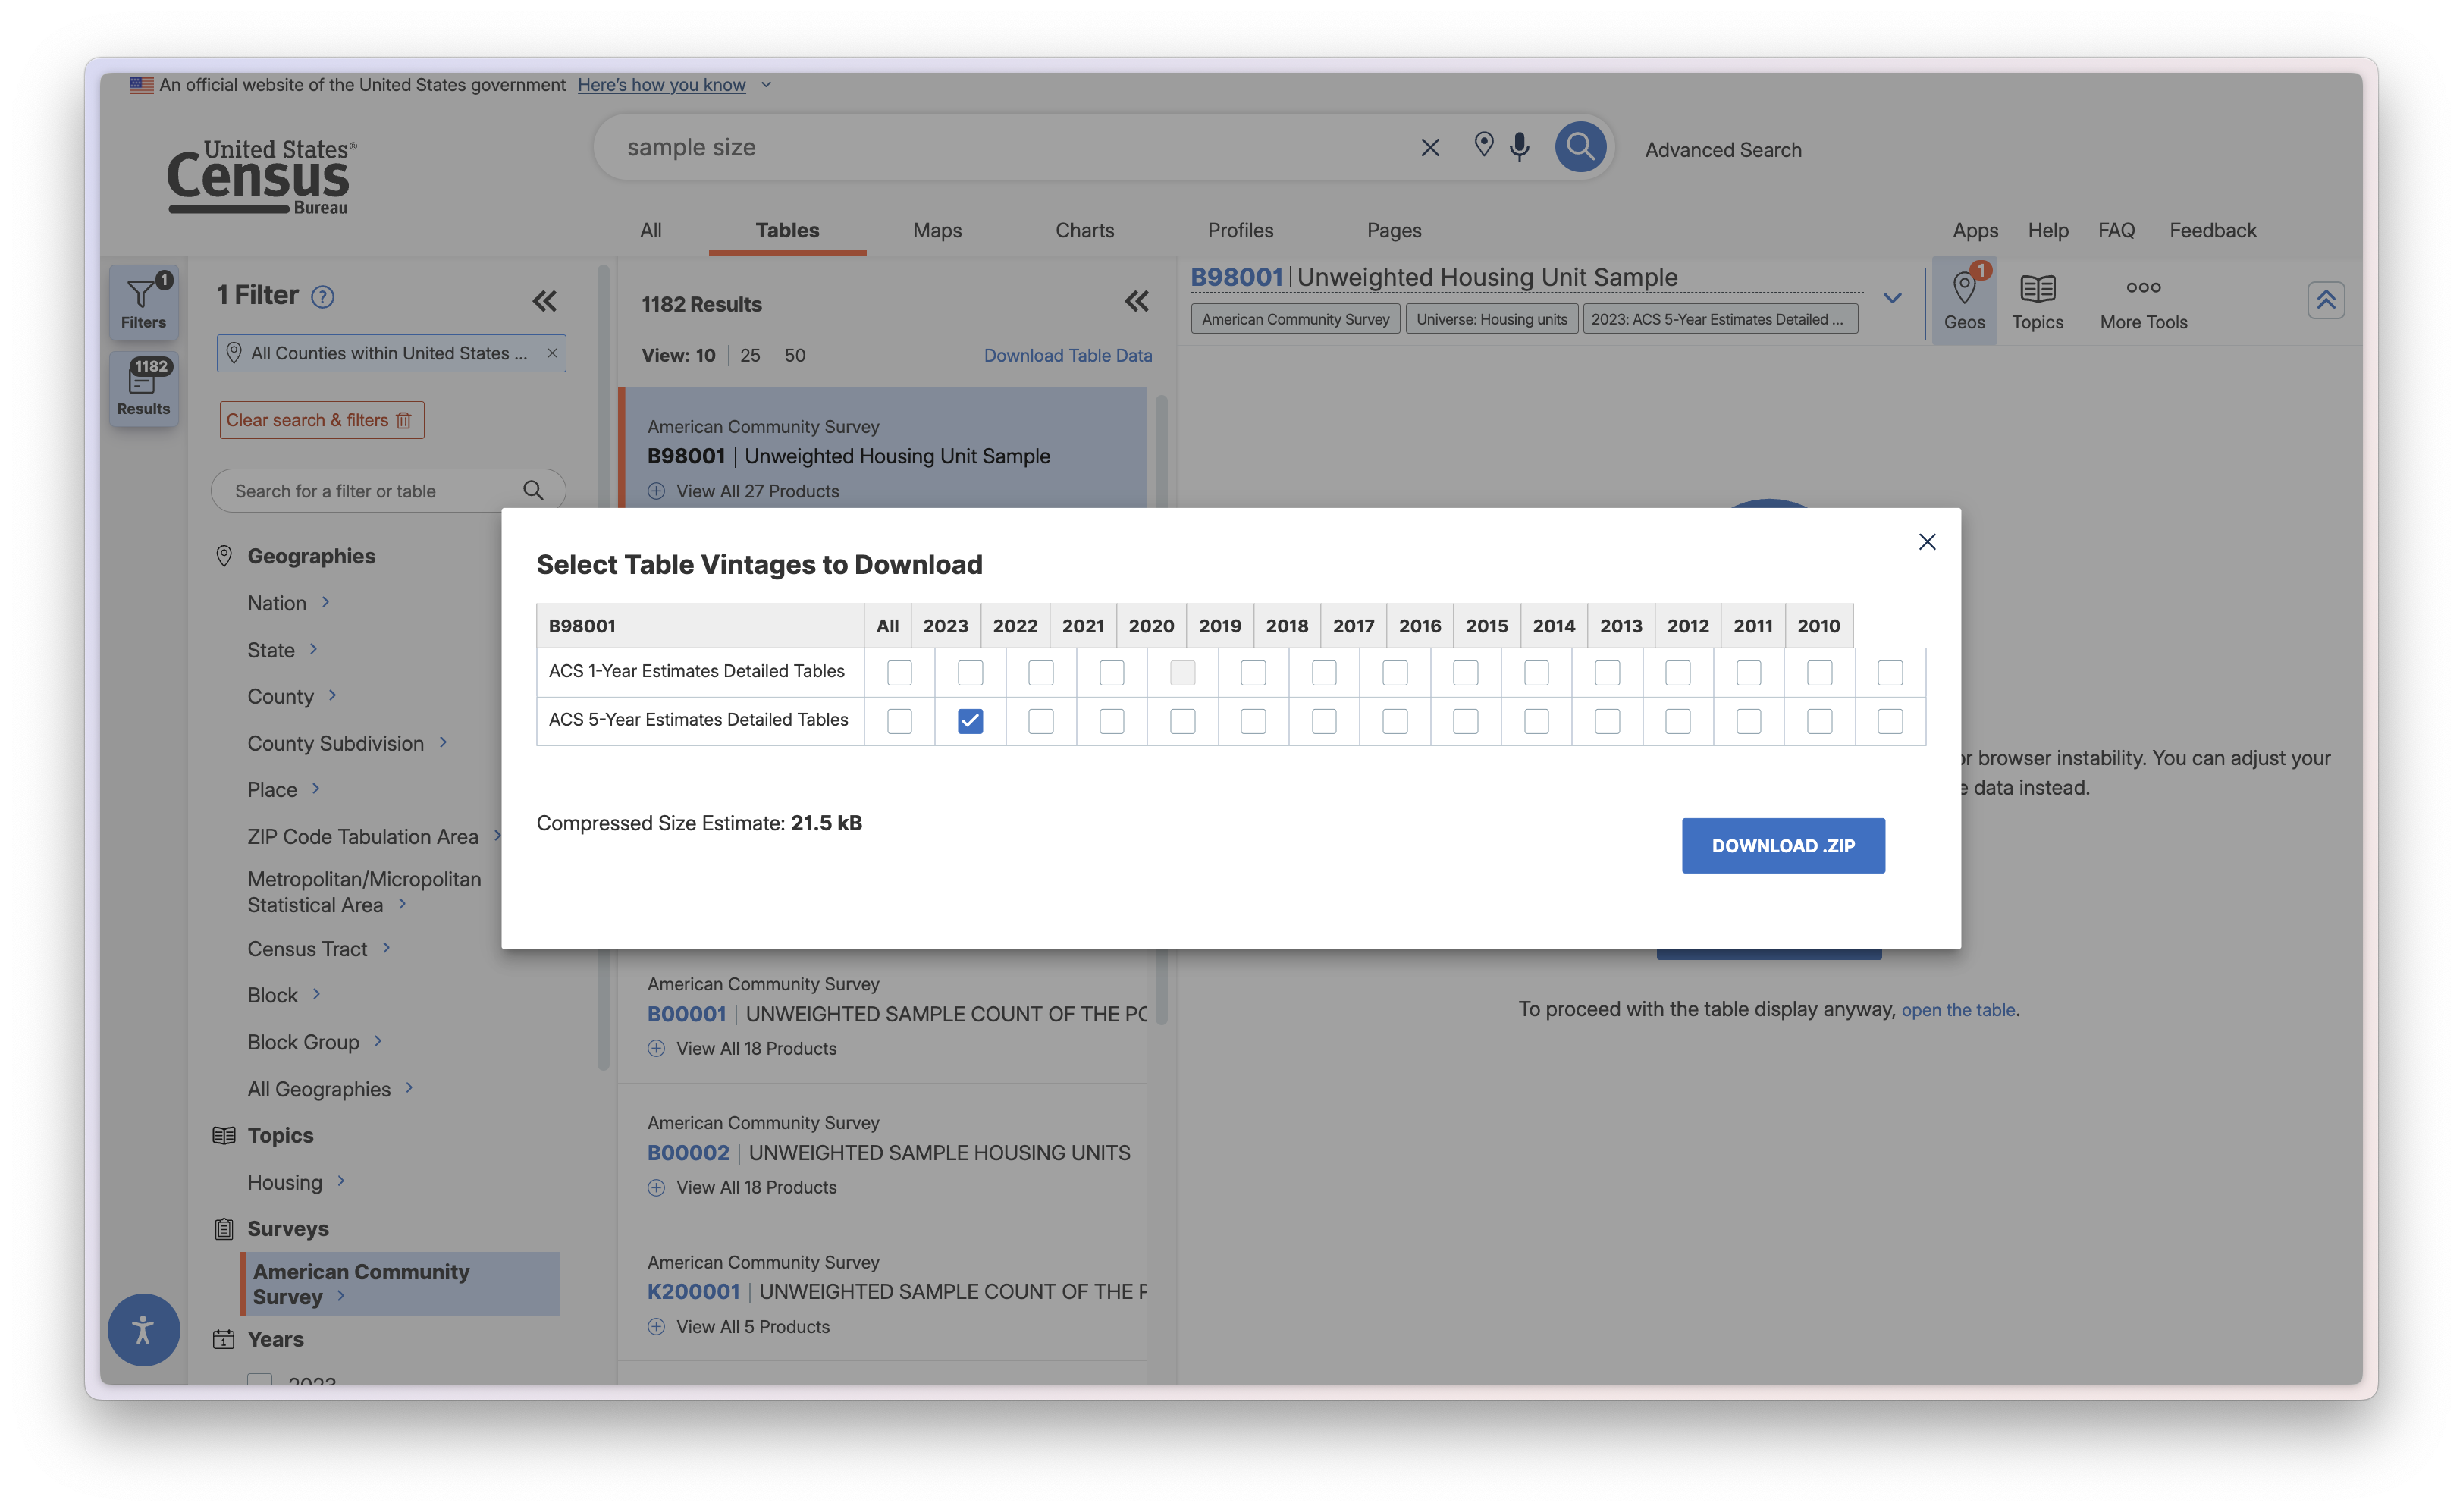Open the Advanced Search menu item

(x=1722, y=149)
